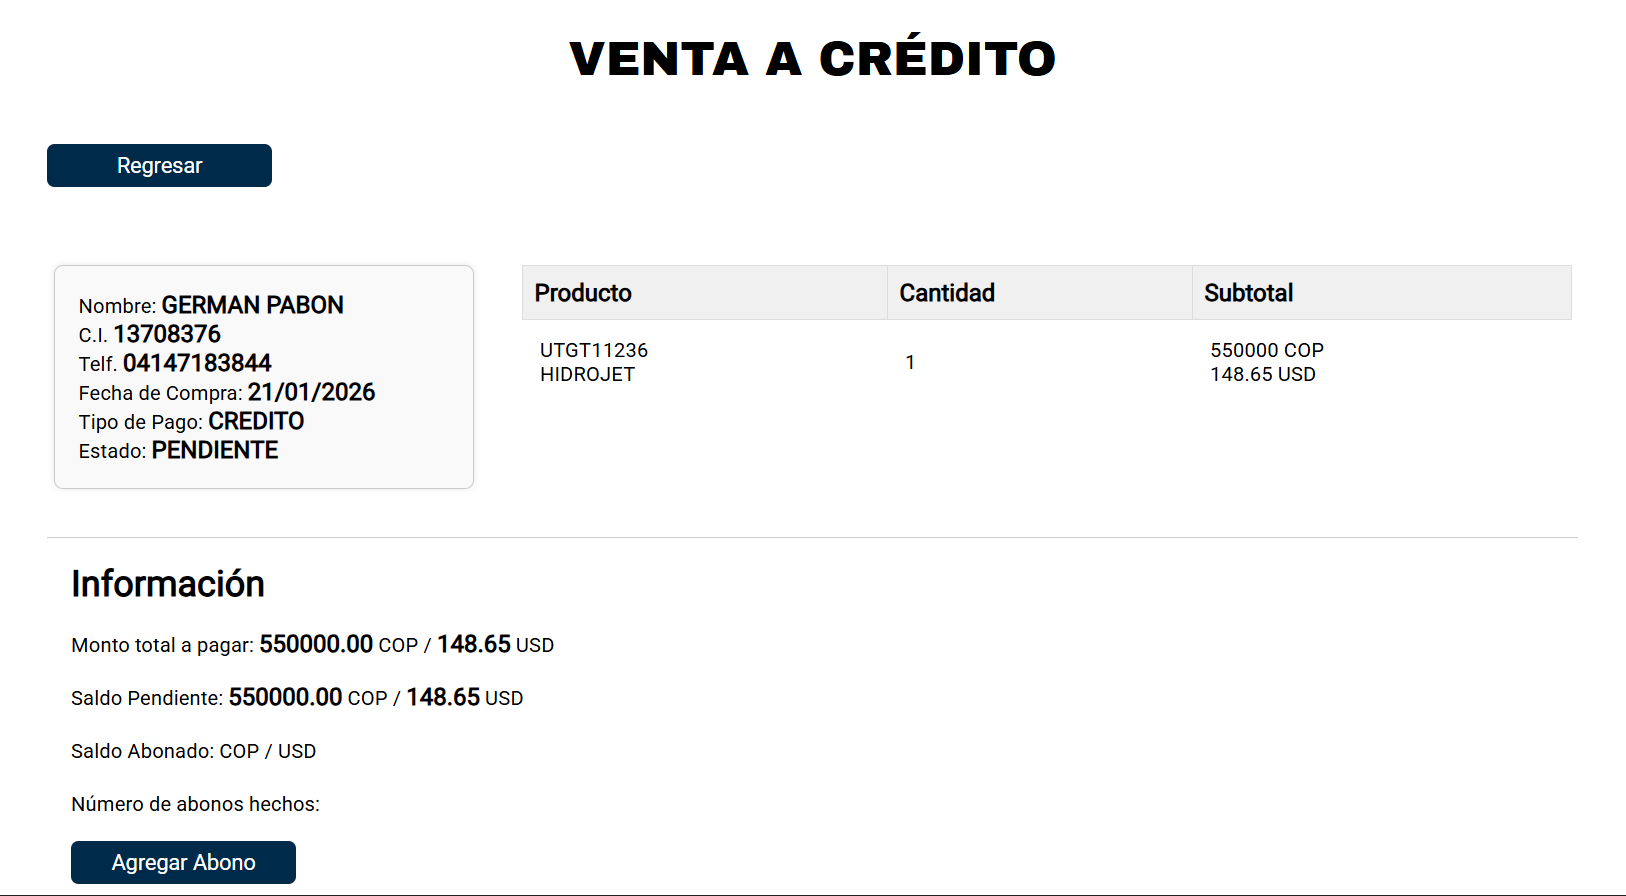Click the purchase date 21/01/2026
The width and height of the screenshot is (1626, 896).
[x=311, y=392]
